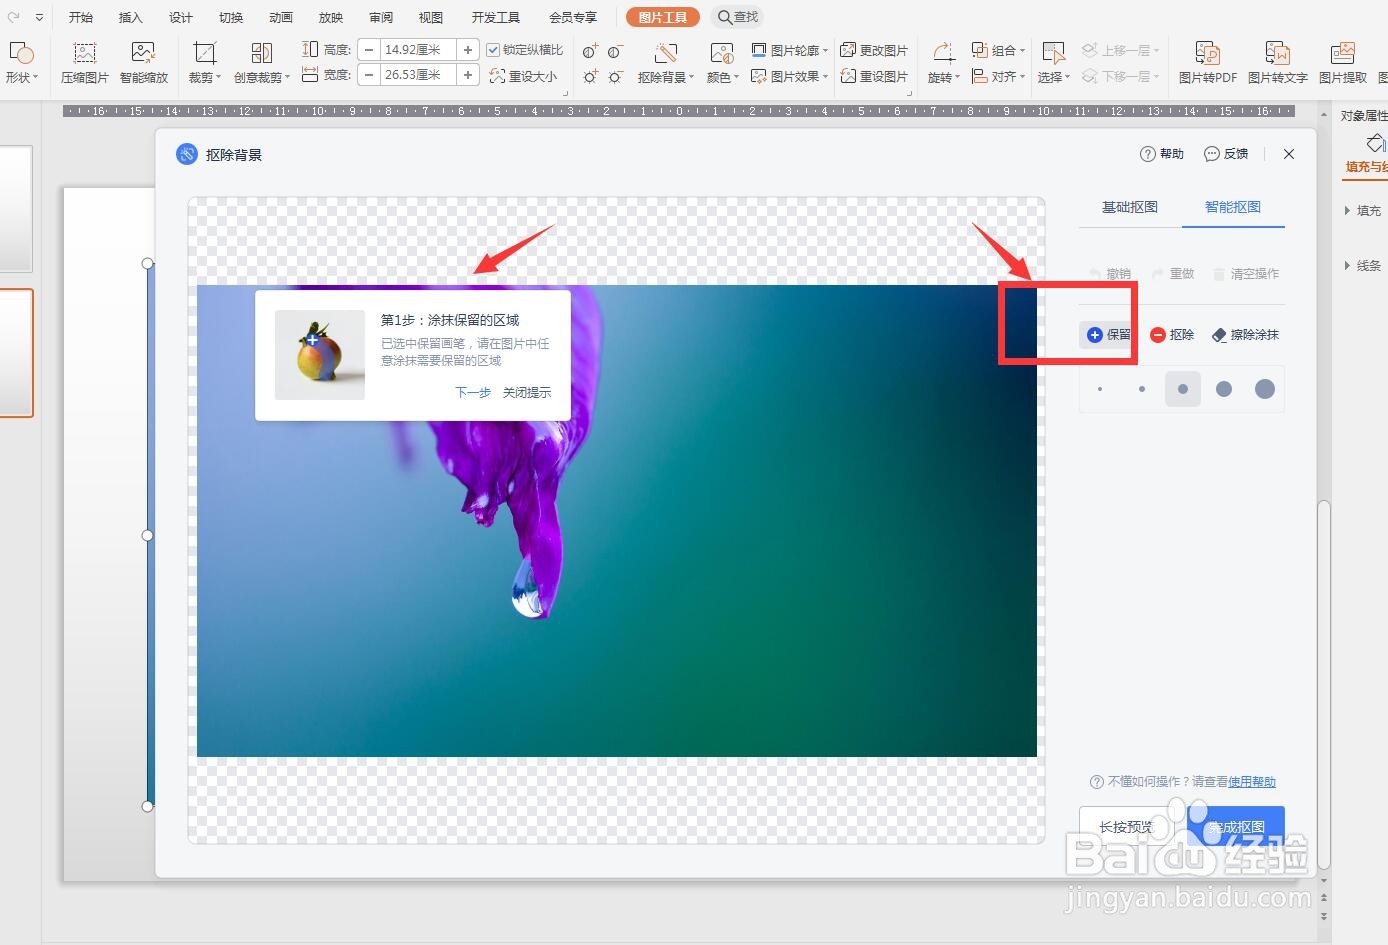Open the 图片轮廓 dropdown
This screenshot has height=945, width=1388.
790,50
